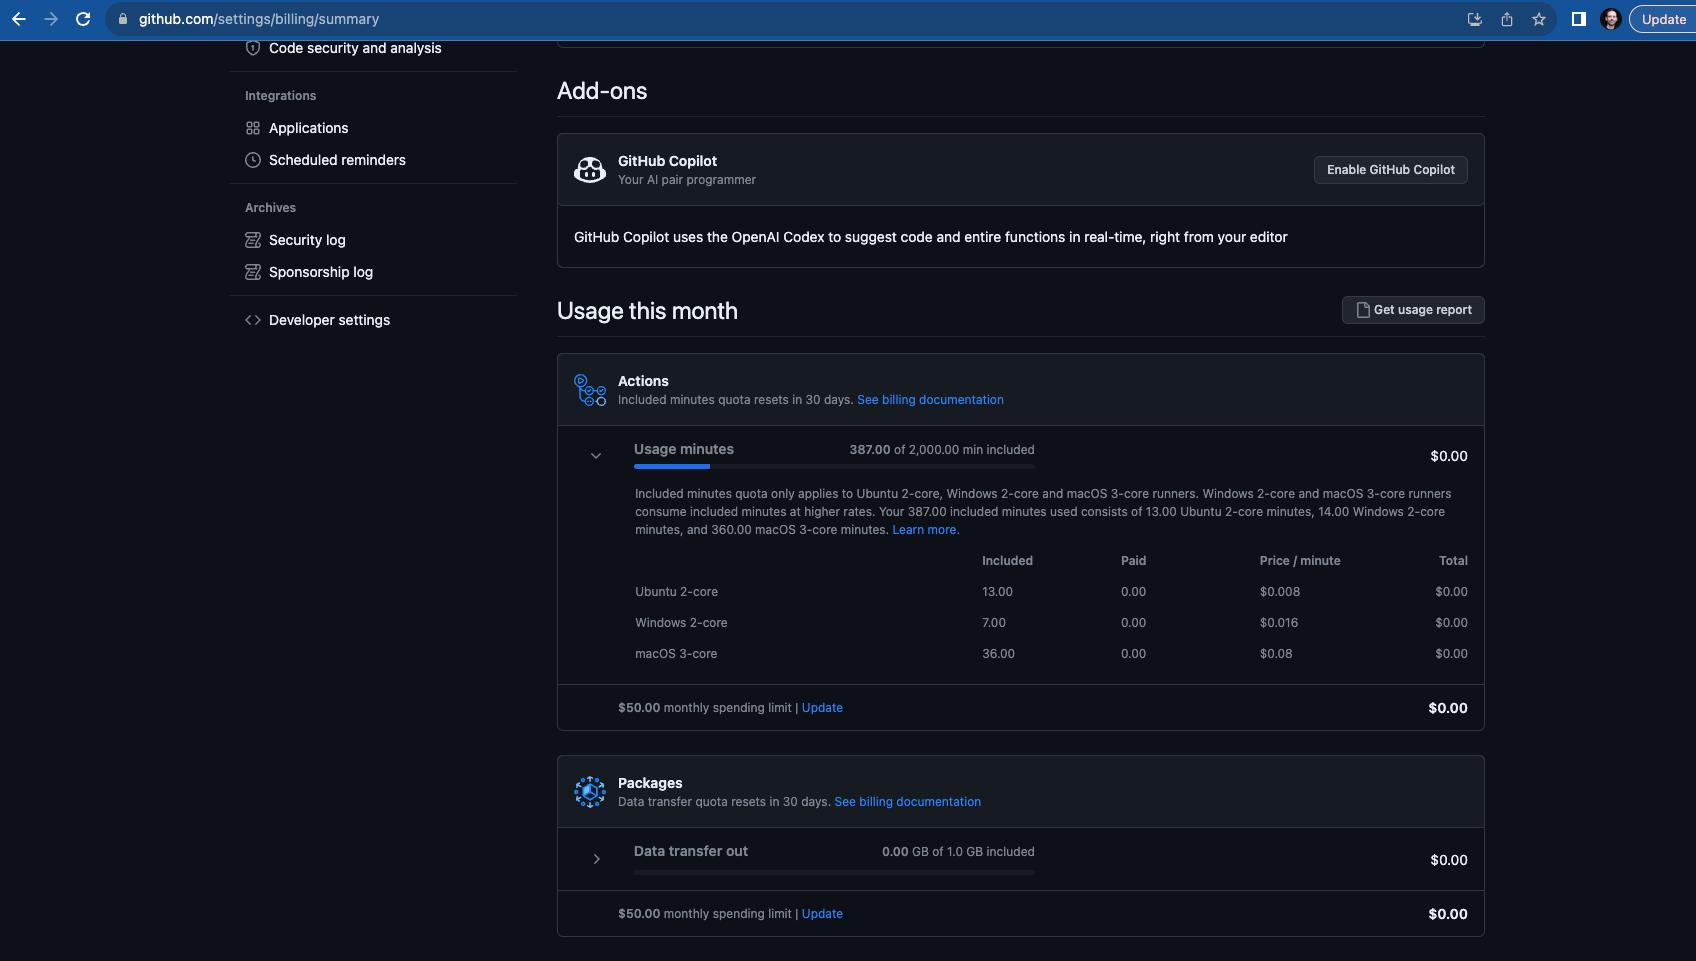The image size is (1696, 961).
Task: Expand the Data transfer out section
Action: 596,859
